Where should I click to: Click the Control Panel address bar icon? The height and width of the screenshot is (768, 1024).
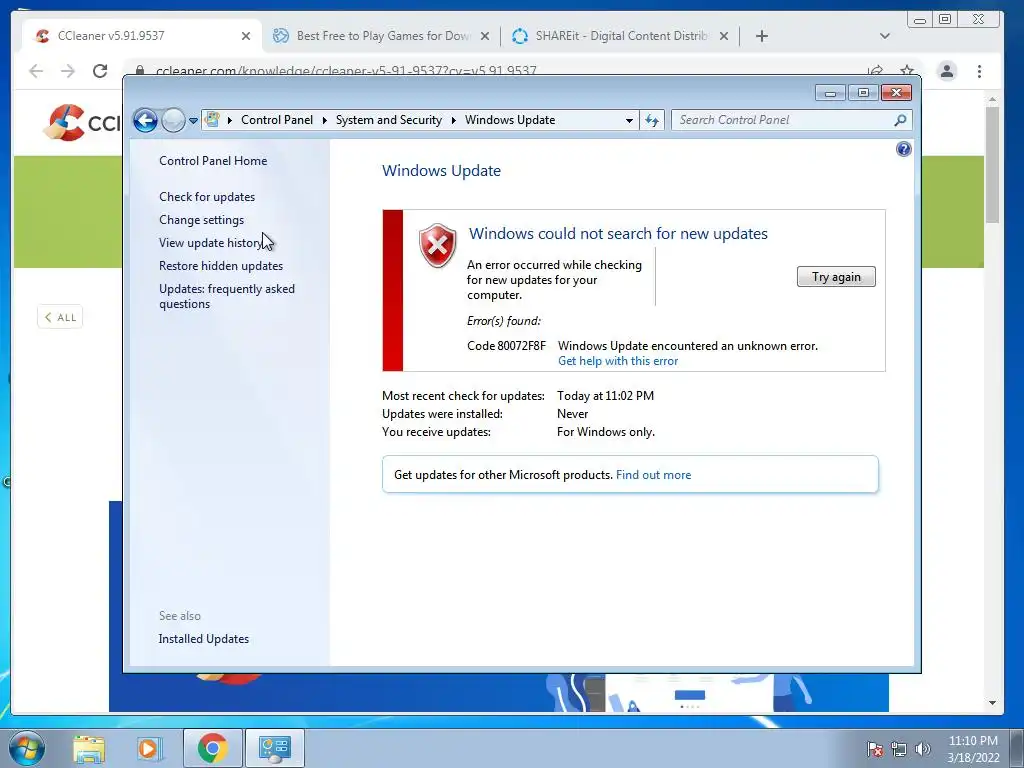[212, 120]
